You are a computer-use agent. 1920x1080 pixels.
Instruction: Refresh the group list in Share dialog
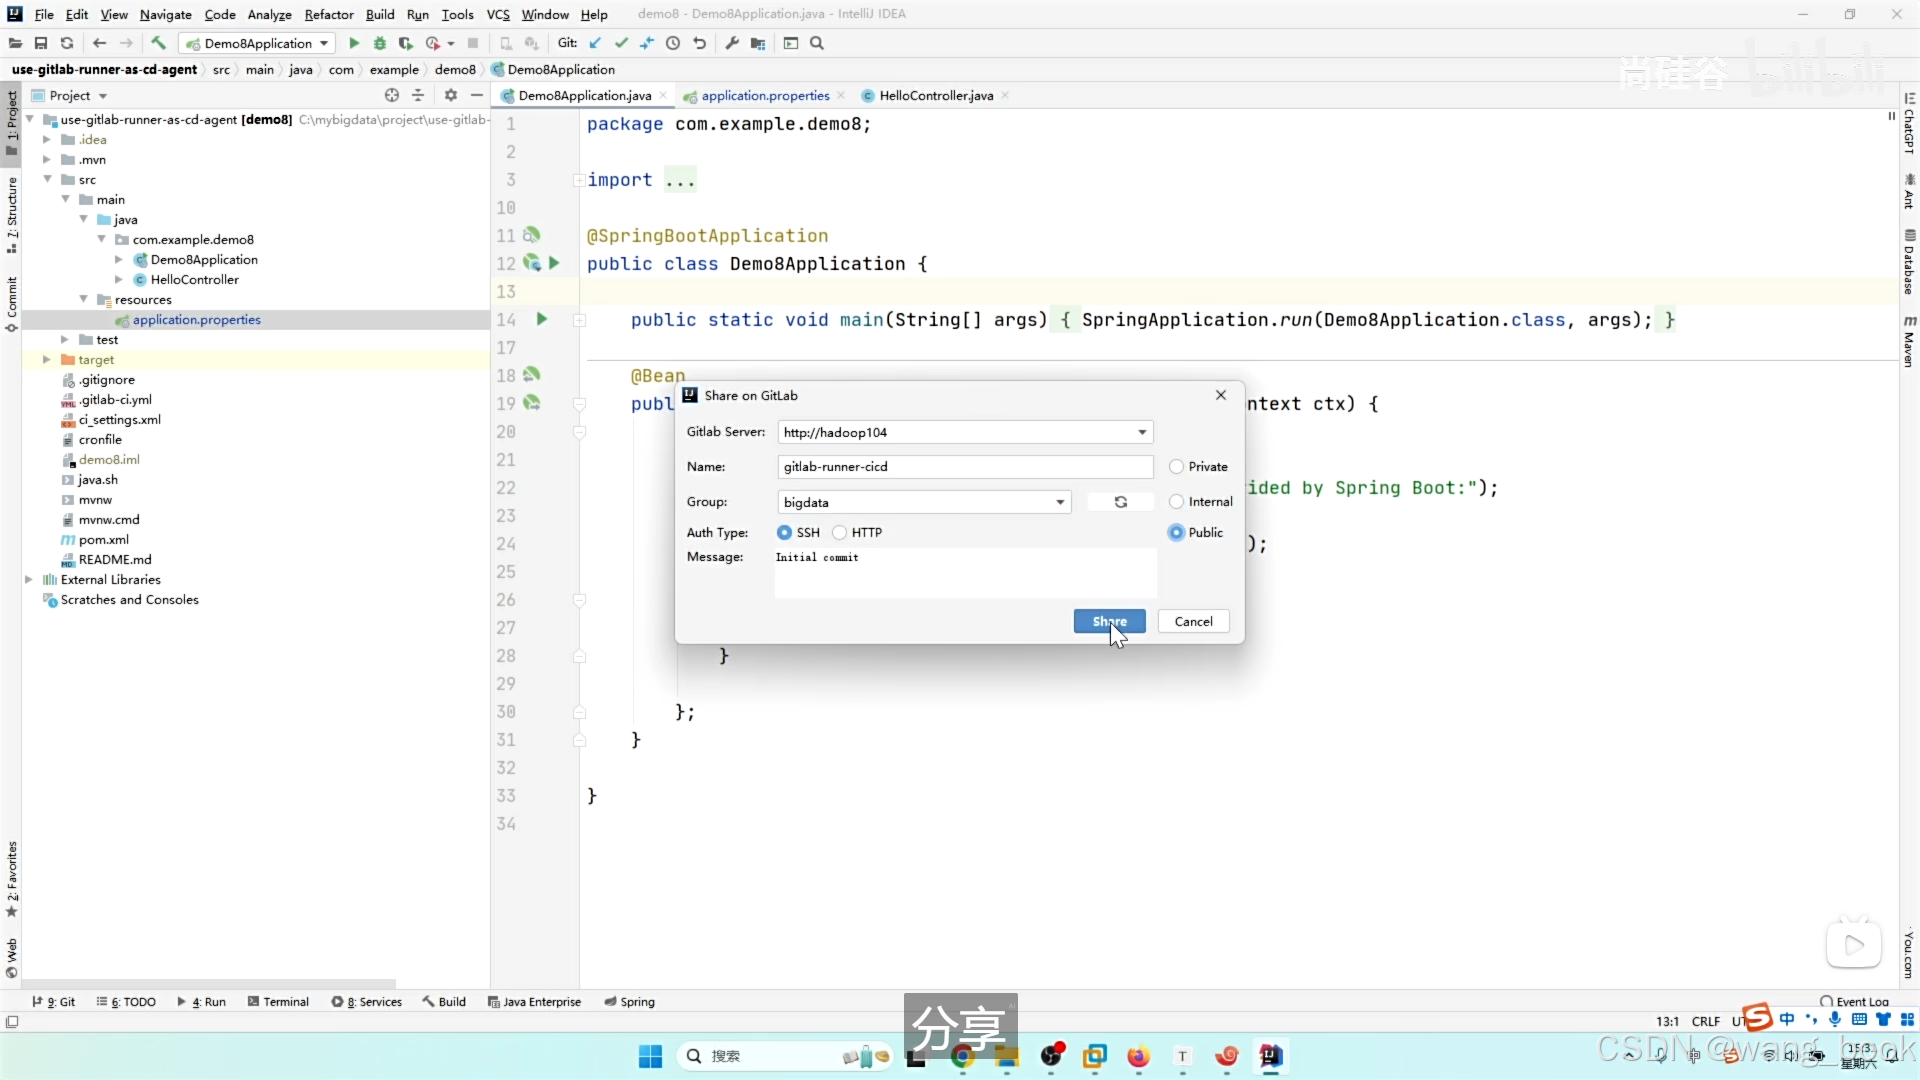pos(1121,502)
